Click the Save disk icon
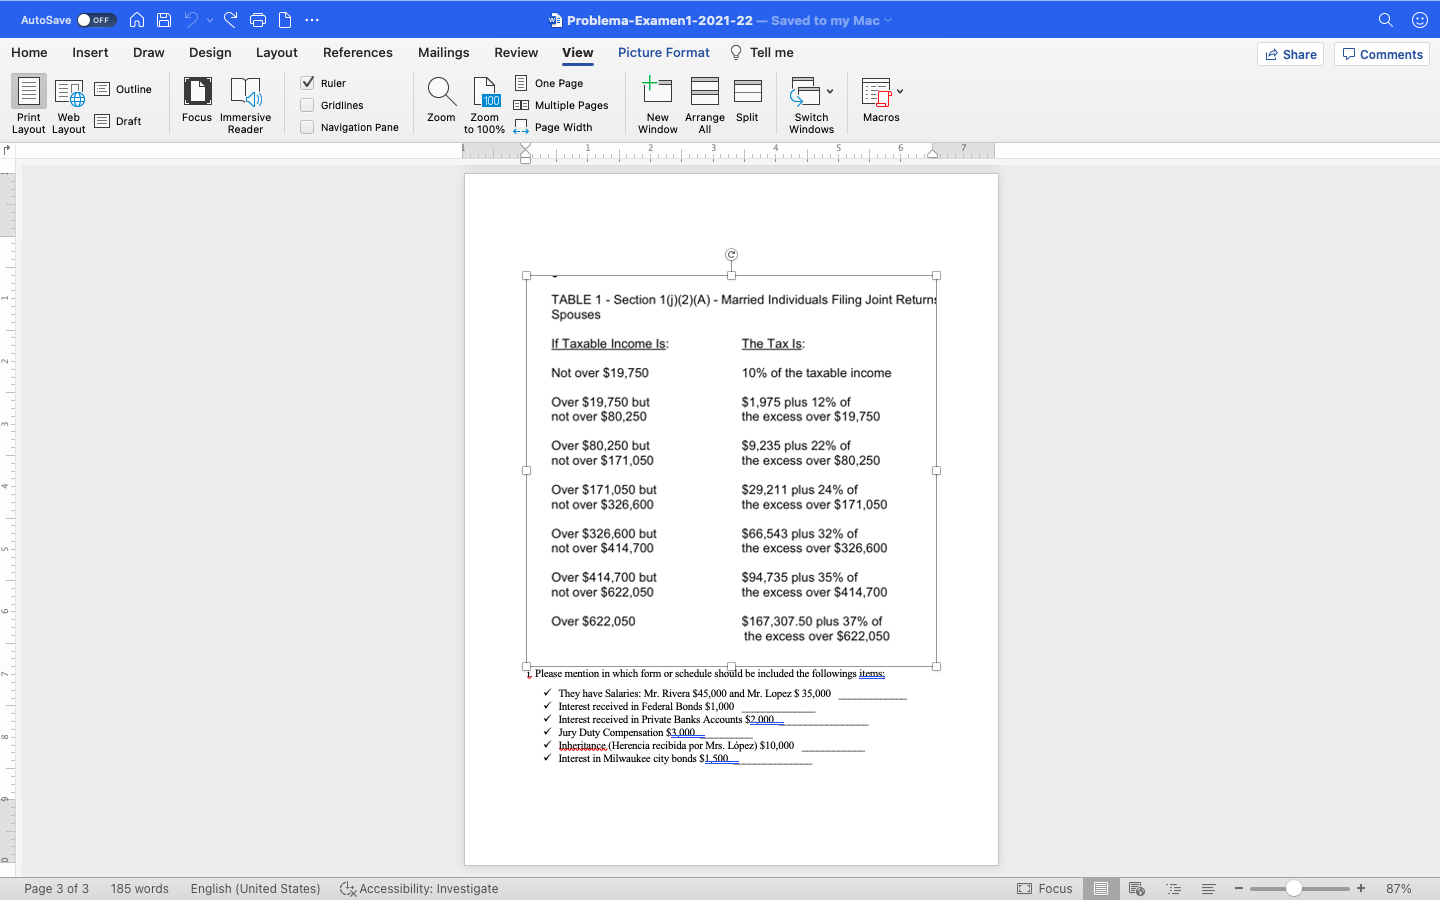Screen dimensions: 1440x900 click(164, 20)
